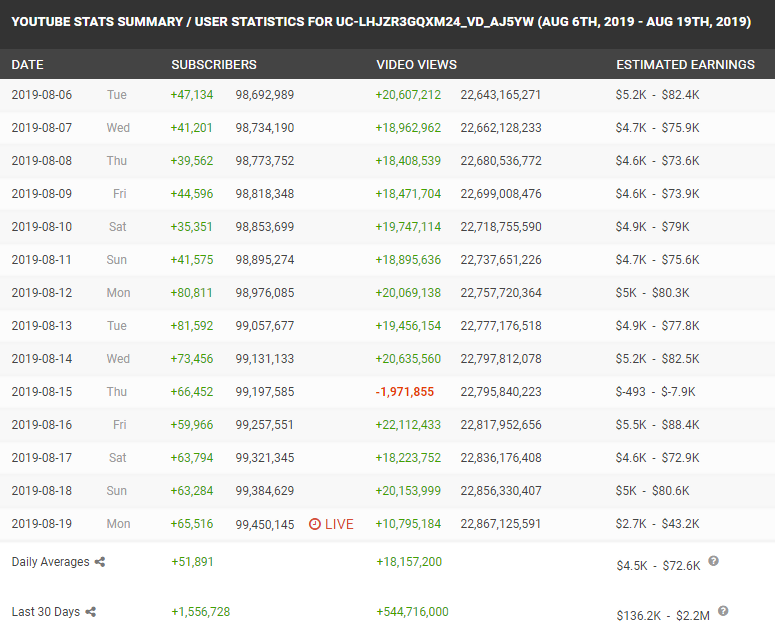Screen dimensions: 775x638
Task: Click subscriber total 99,057,677
Action: [265, 326]
